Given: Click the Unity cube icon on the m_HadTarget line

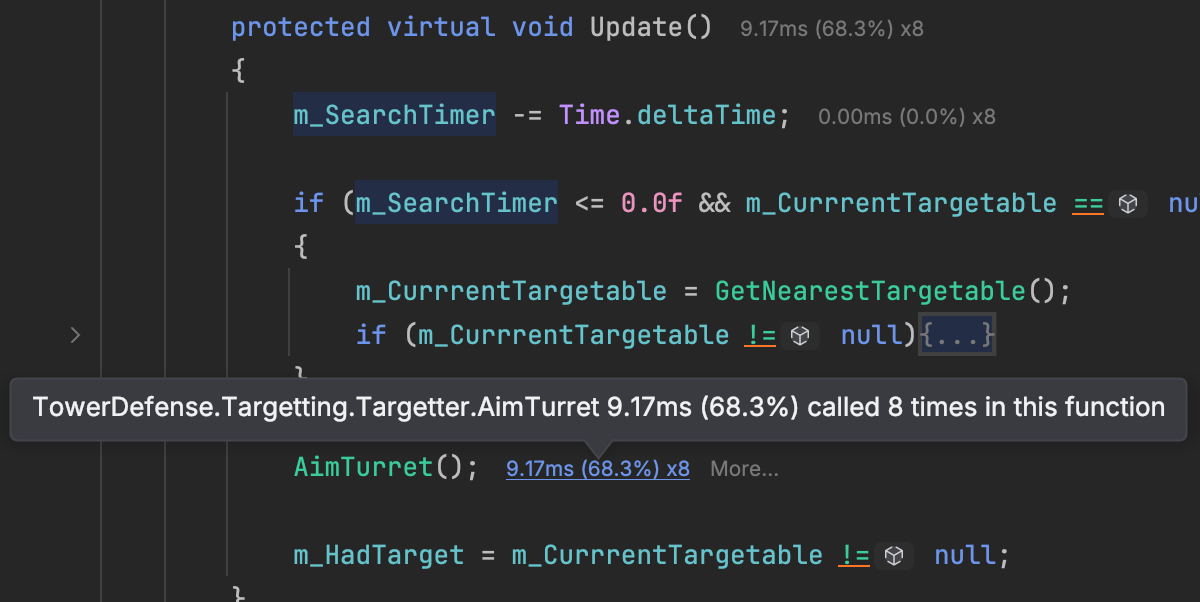Looking at the screenshot, I should (x=894, y=555).
